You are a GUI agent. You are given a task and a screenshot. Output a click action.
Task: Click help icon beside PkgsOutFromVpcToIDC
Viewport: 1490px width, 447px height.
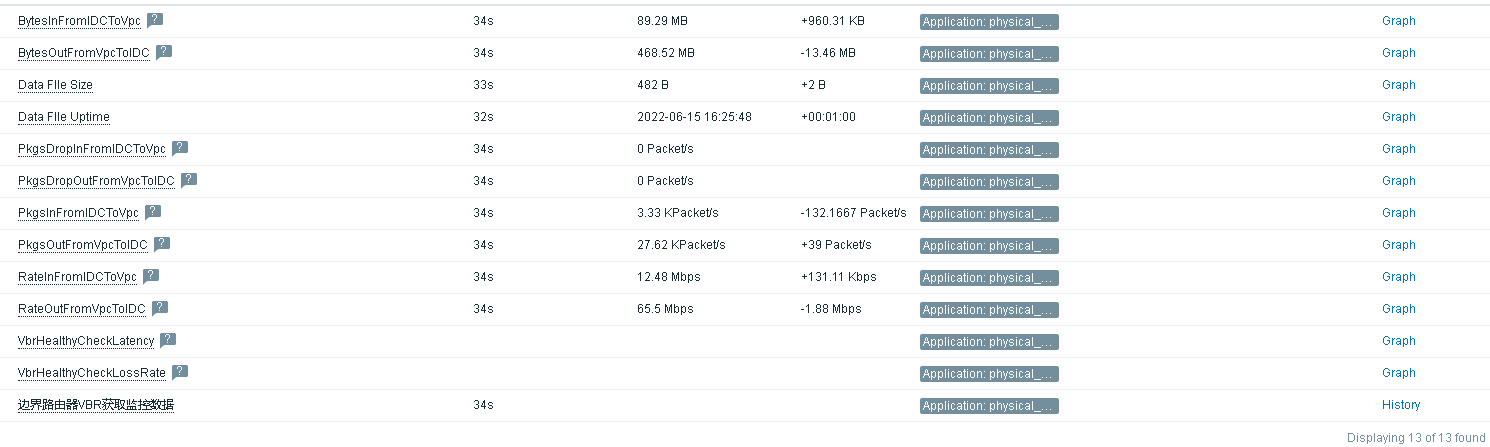(162, 244)
